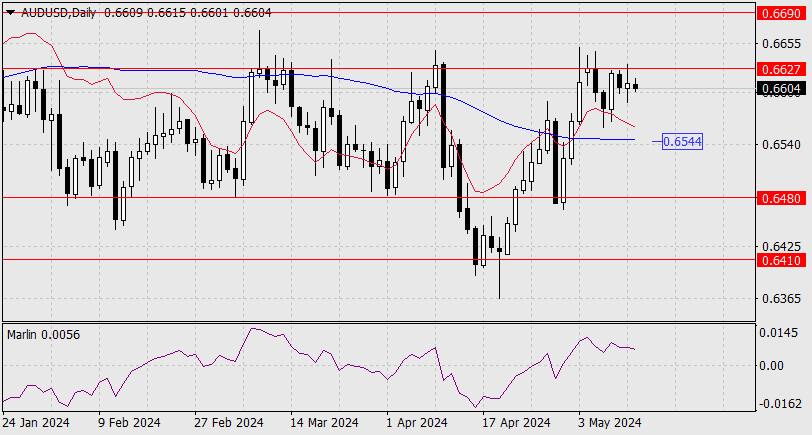Viewport: 812px width, 435px height.
Task: Click the blue 0.6544 price marker
Action: pyautogui.click(x=683, y=141)
